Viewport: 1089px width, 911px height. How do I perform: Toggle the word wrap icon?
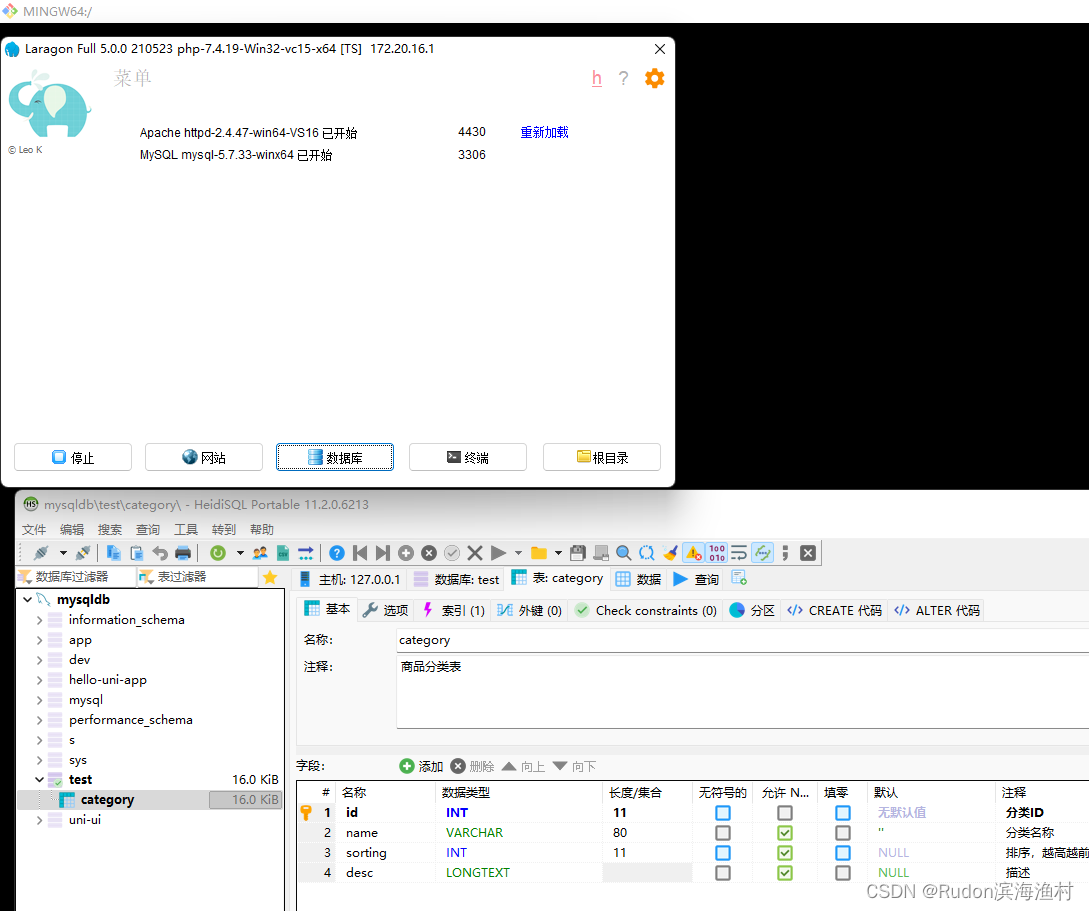tap(739, 553)
